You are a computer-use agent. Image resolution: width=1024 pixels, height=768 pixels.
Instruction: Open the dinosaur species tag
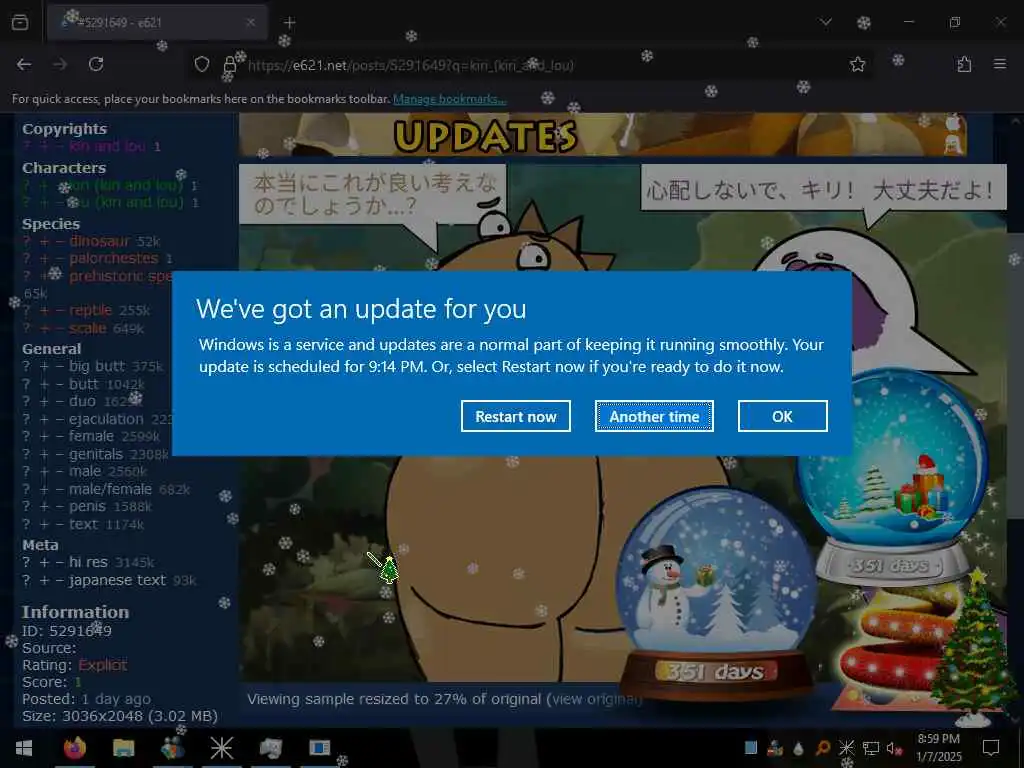(100, 241)
